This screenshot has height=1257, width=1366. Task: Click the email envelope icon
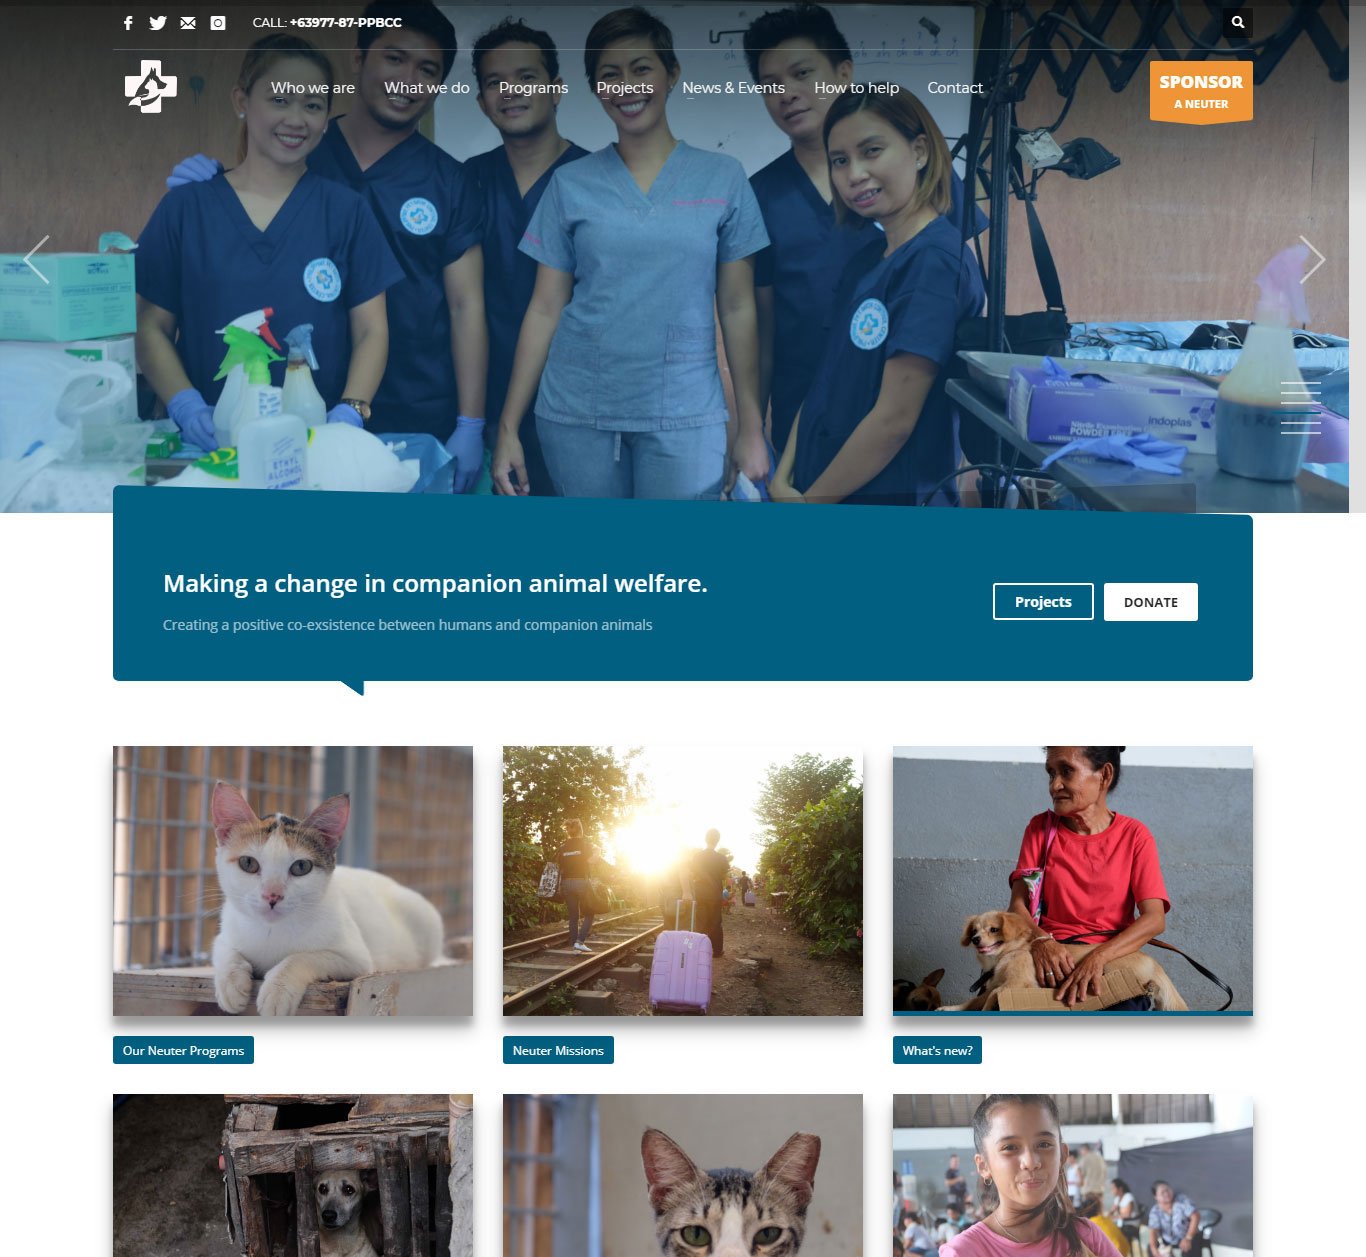pos(188,23)
